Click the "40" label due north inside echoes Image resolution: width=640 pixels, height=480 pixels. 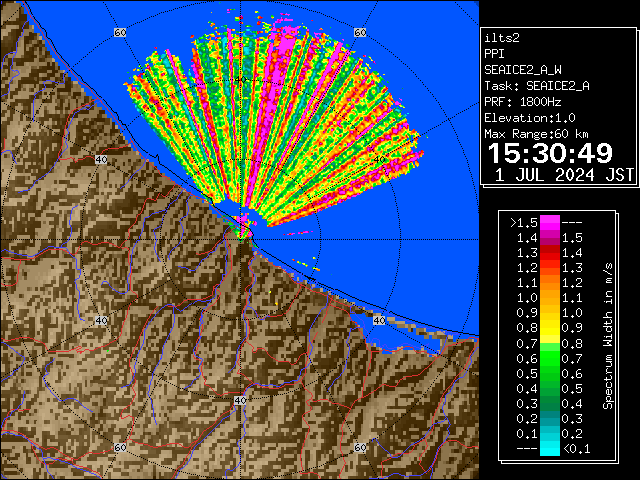point(241,80)
